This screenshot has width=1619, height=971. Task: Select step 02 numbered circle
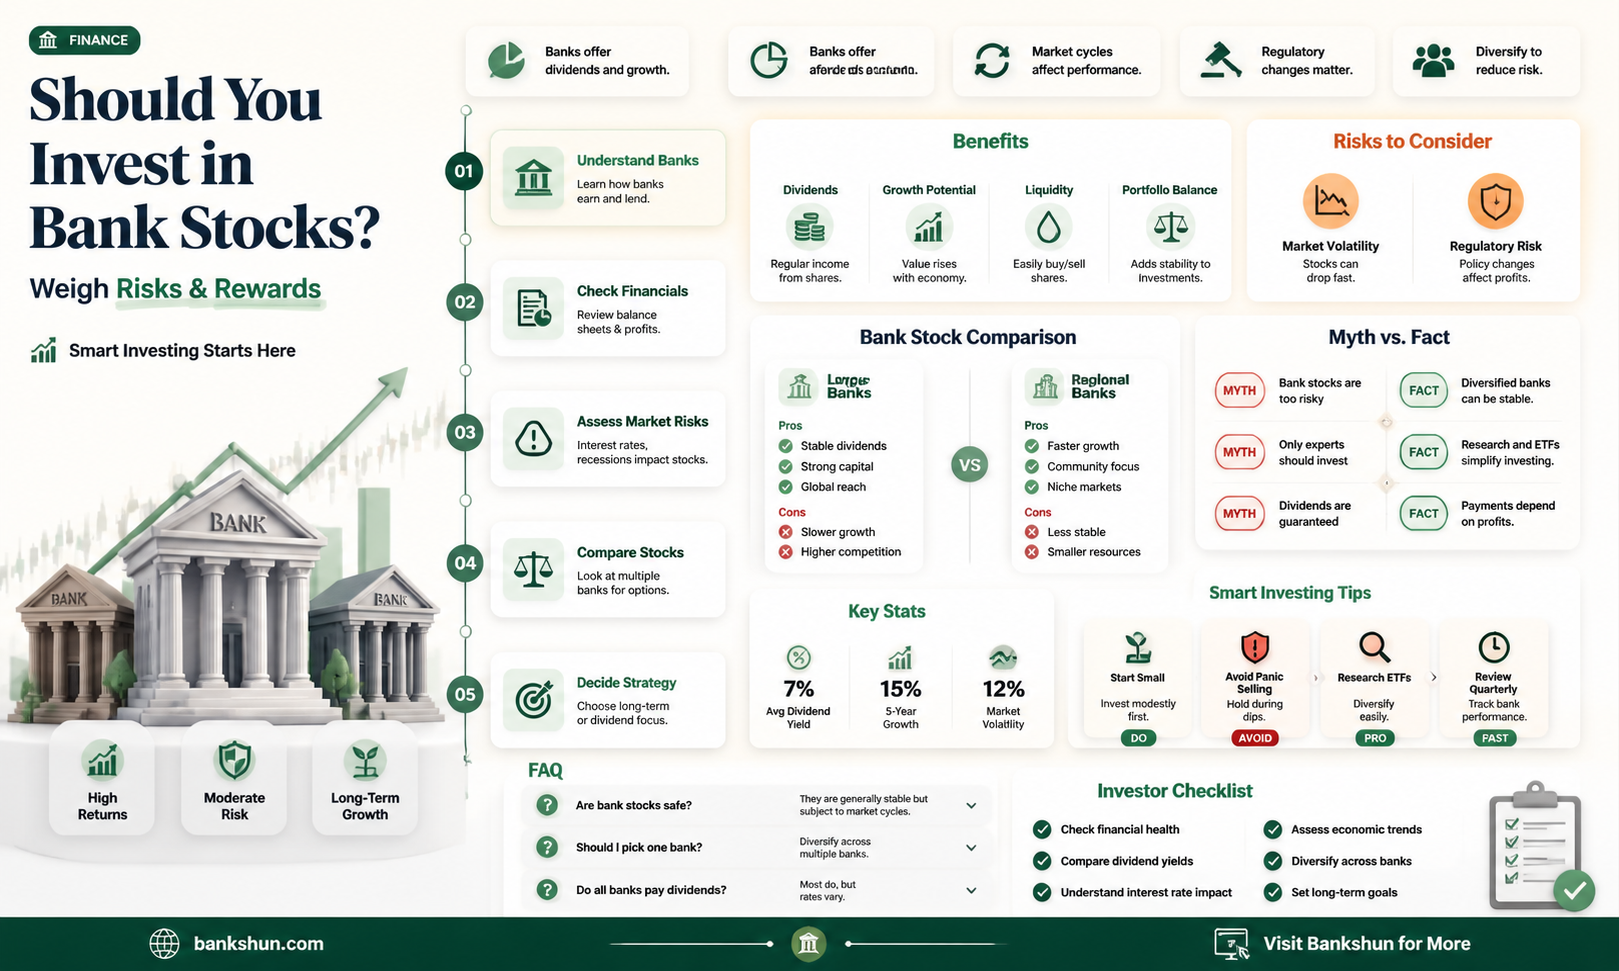pyautogui.click(x=464, y=302)
